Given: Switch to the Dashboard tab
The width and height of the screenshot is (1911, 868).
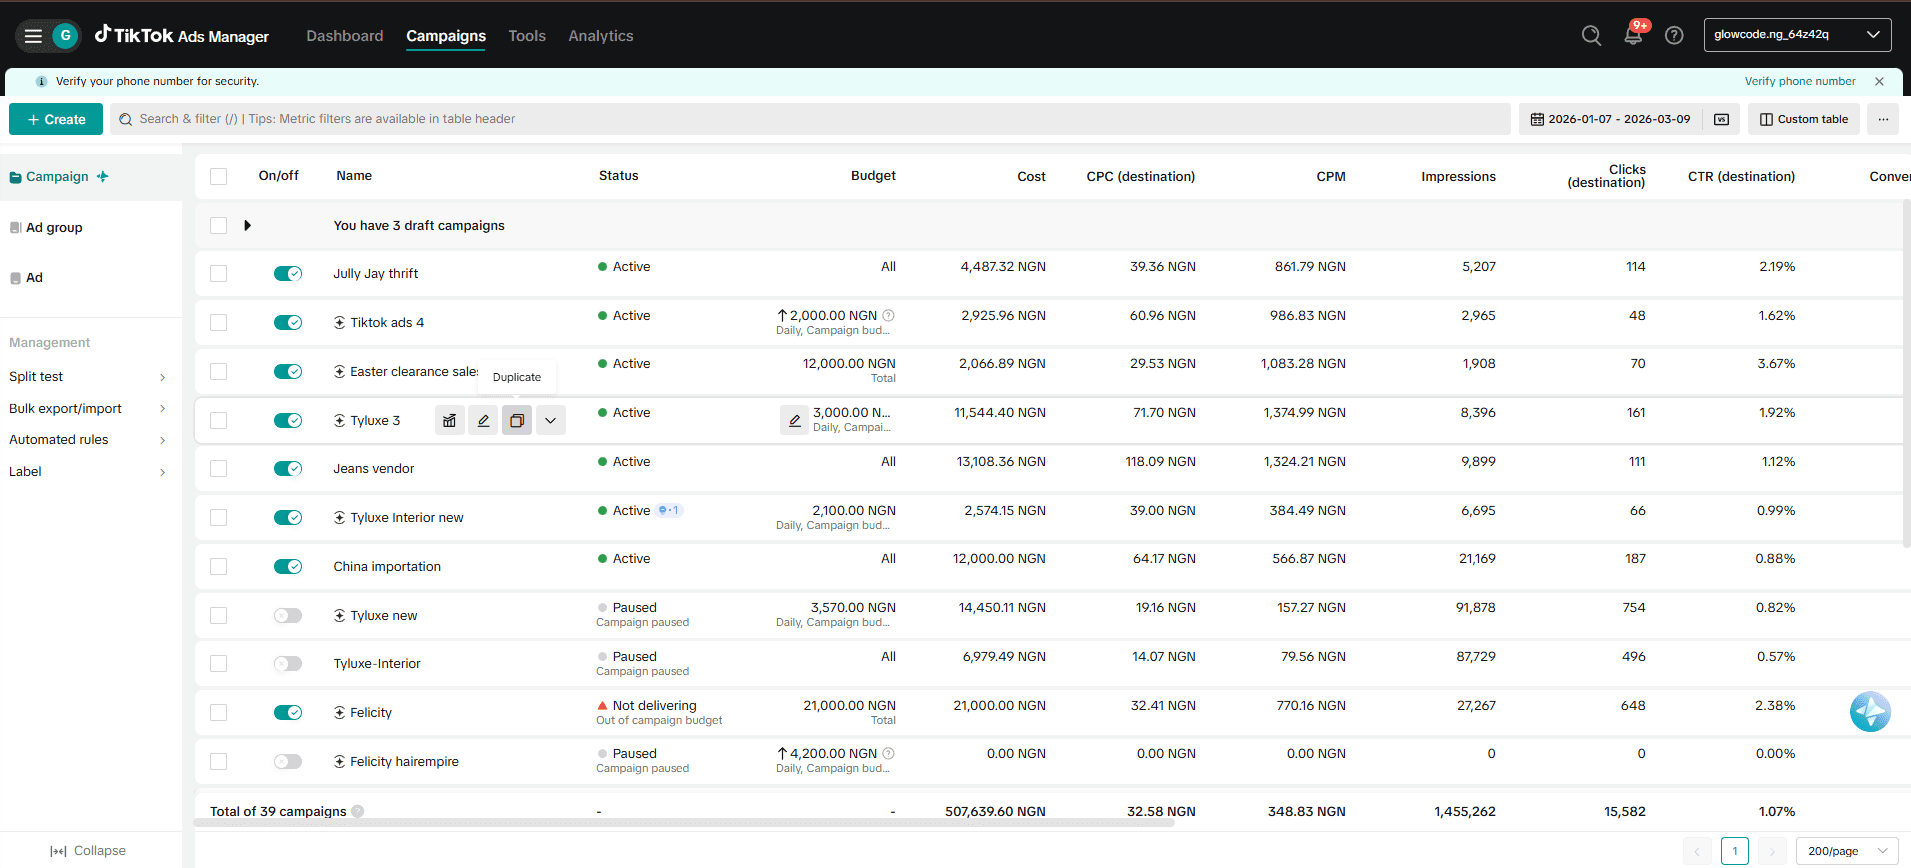Looking at the screenshot, I should [x=344, y=36].
